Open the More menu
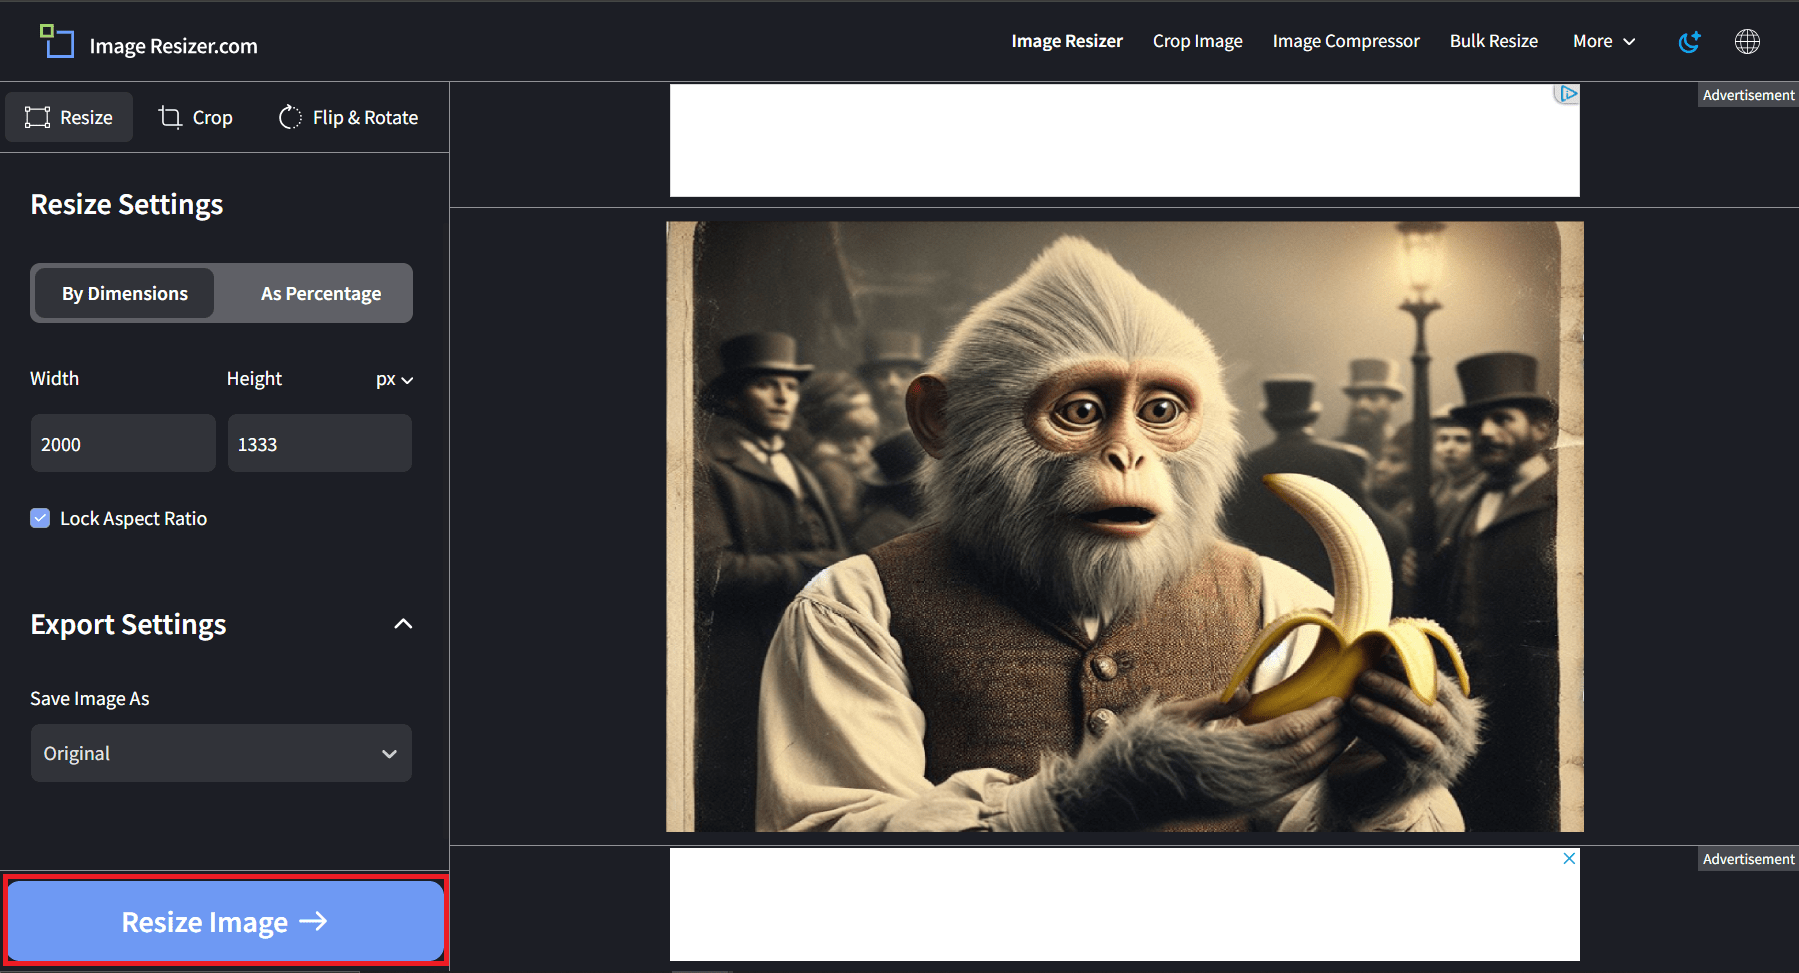This screenshot has width=1799, height=973. point(1602,41)
